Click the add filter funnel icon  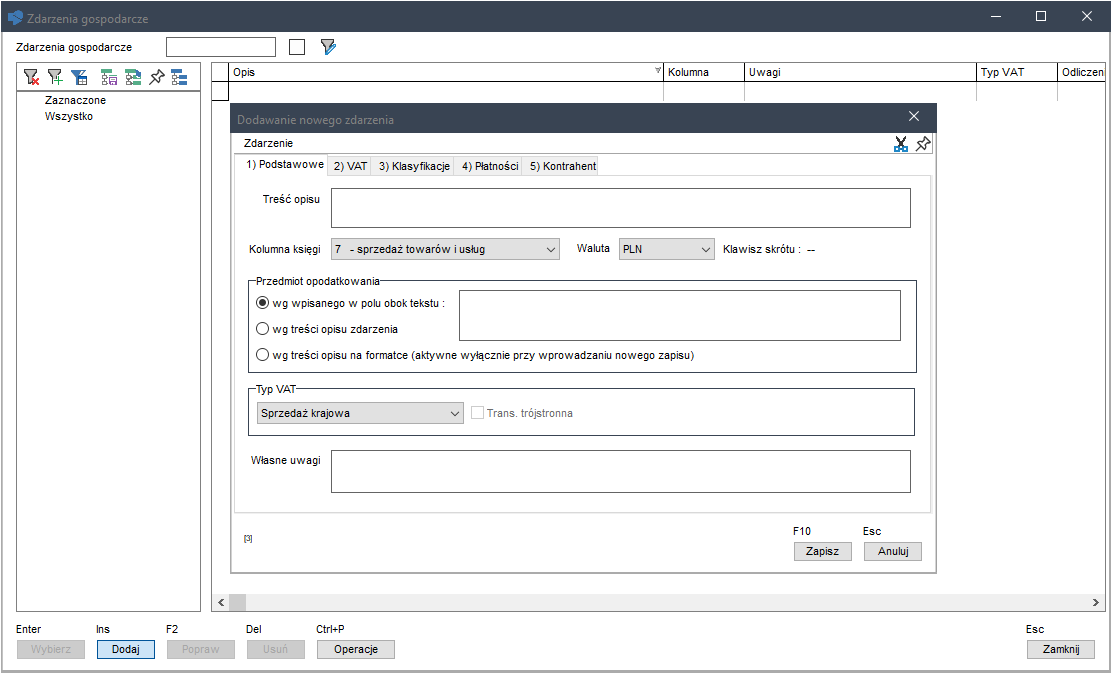(55, 77)
